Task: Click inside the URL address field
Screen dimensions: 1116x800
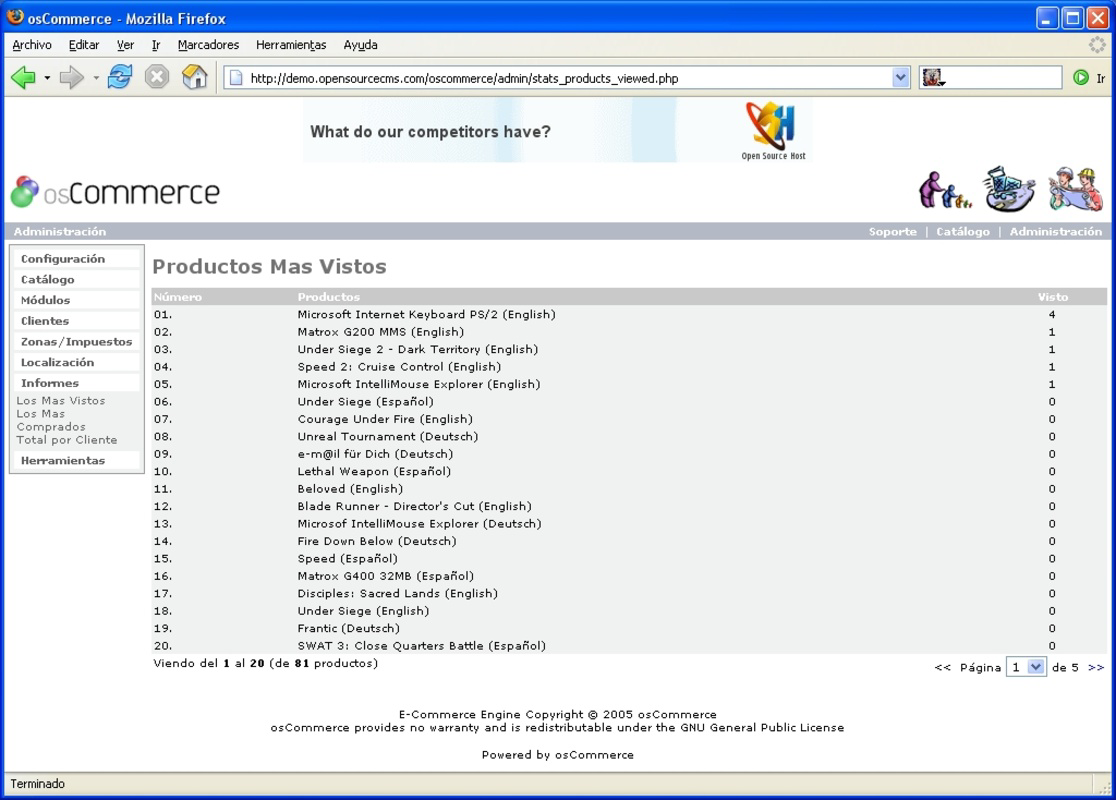Action: [x=567, y=78]
